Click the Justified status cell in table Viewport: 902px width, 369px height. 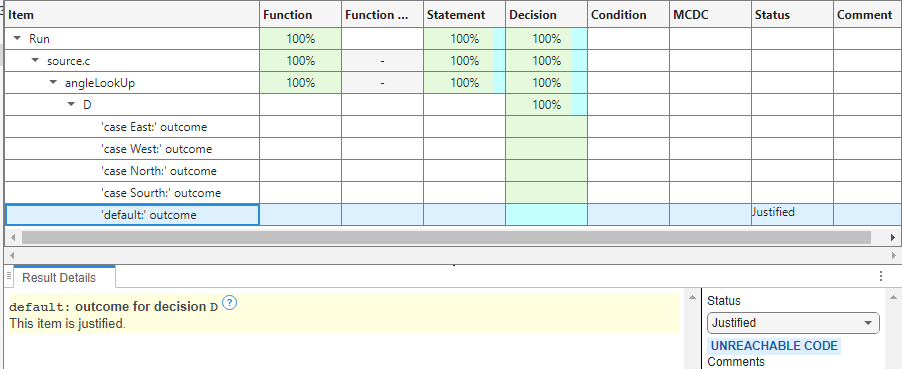(x=792, y=214)
